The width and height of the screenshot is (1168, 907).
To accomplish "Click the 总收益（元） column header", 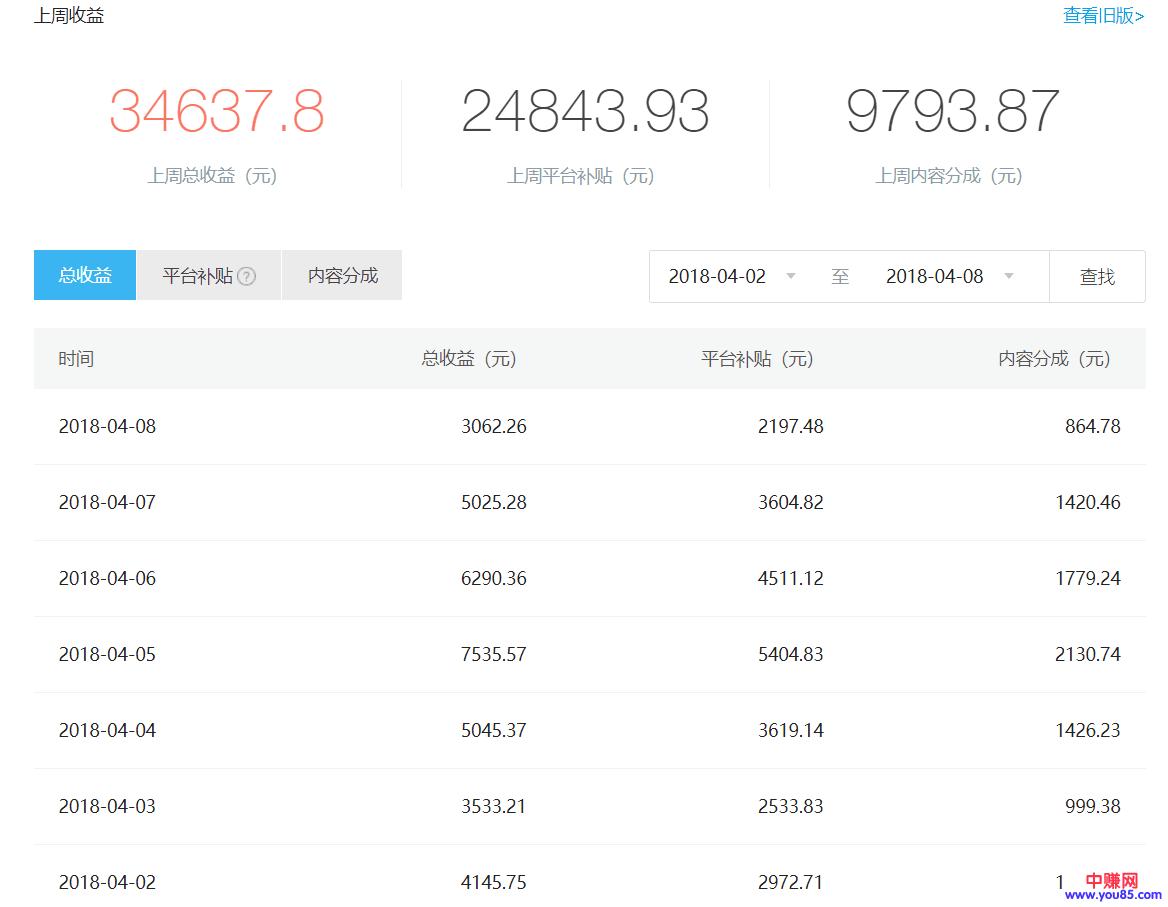I will point(469,359).
